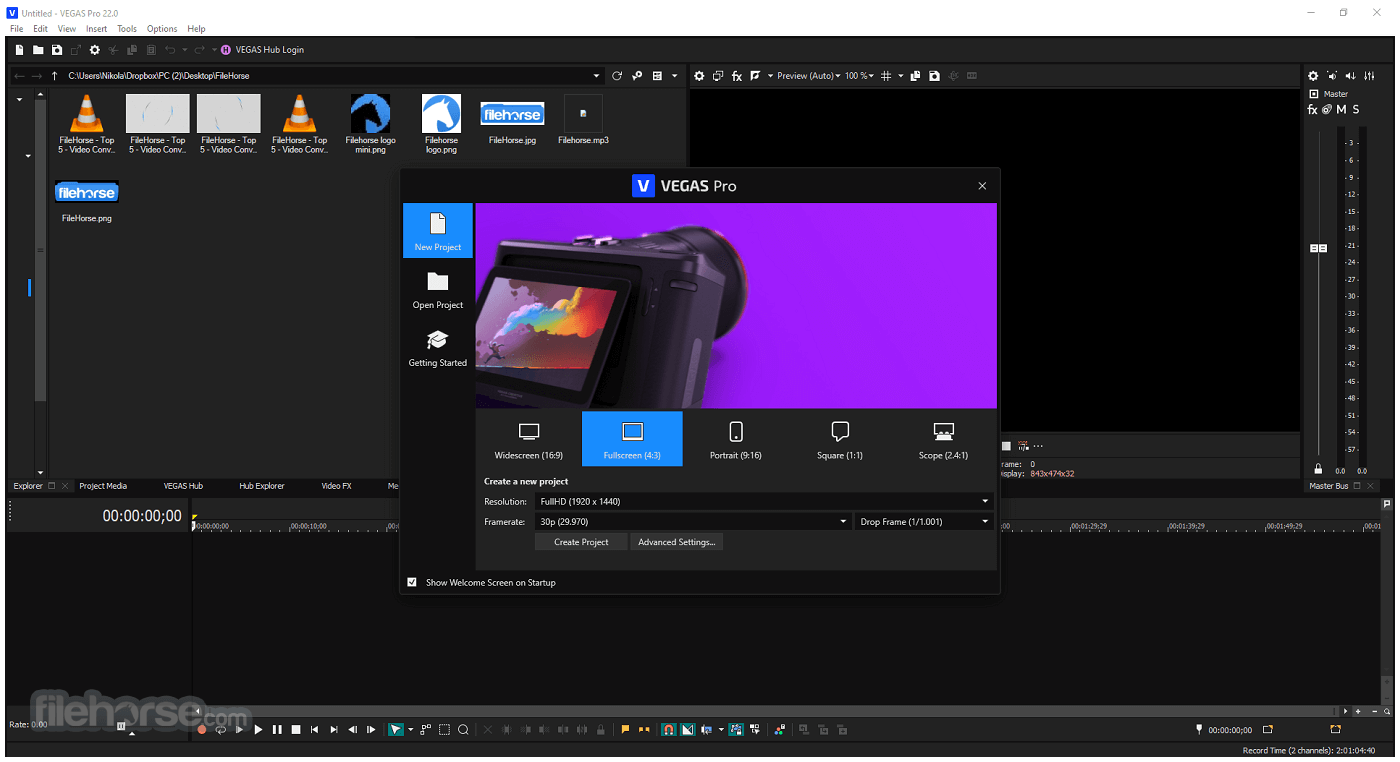Select the Zoom magnifier edit tool

click(x=463, y=730)
